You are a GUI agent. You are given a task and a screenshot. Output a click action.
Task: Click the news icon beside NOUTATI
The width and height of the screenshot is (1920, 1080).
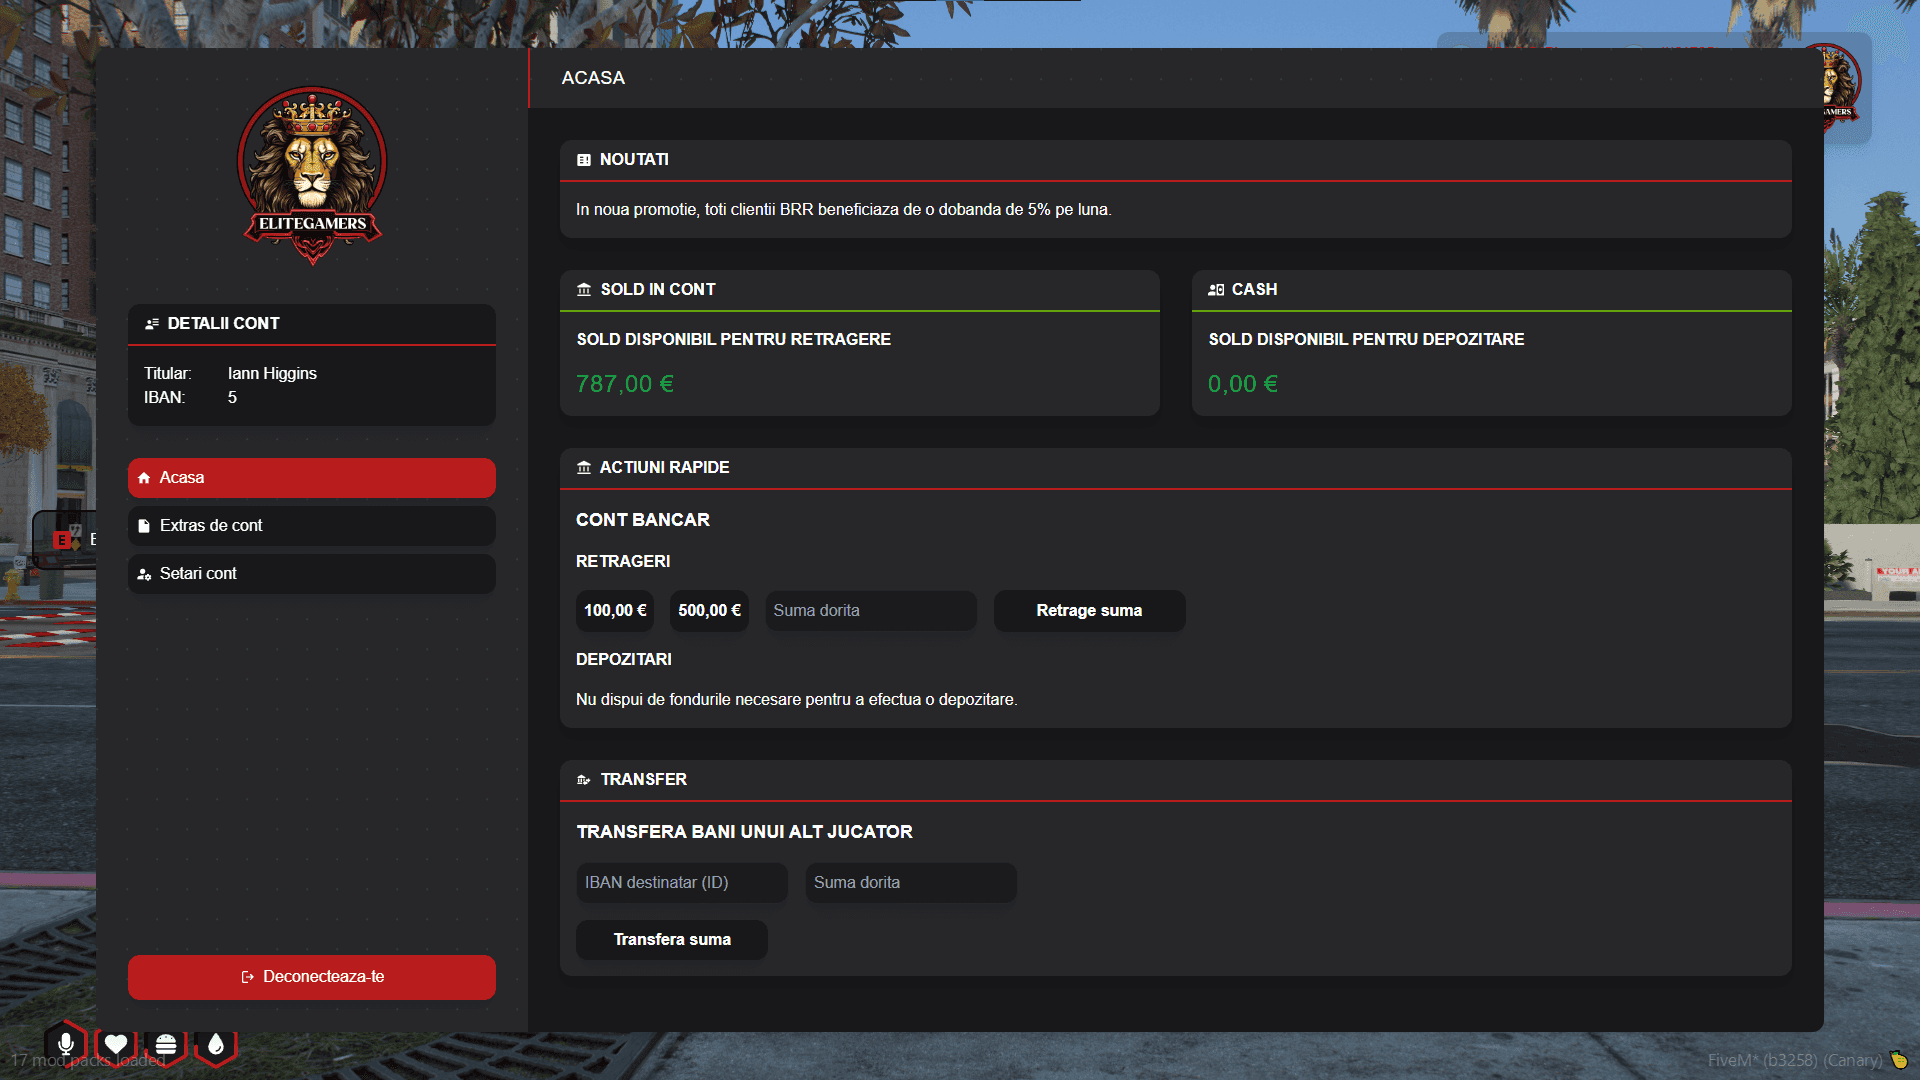(x=584, y=160)
